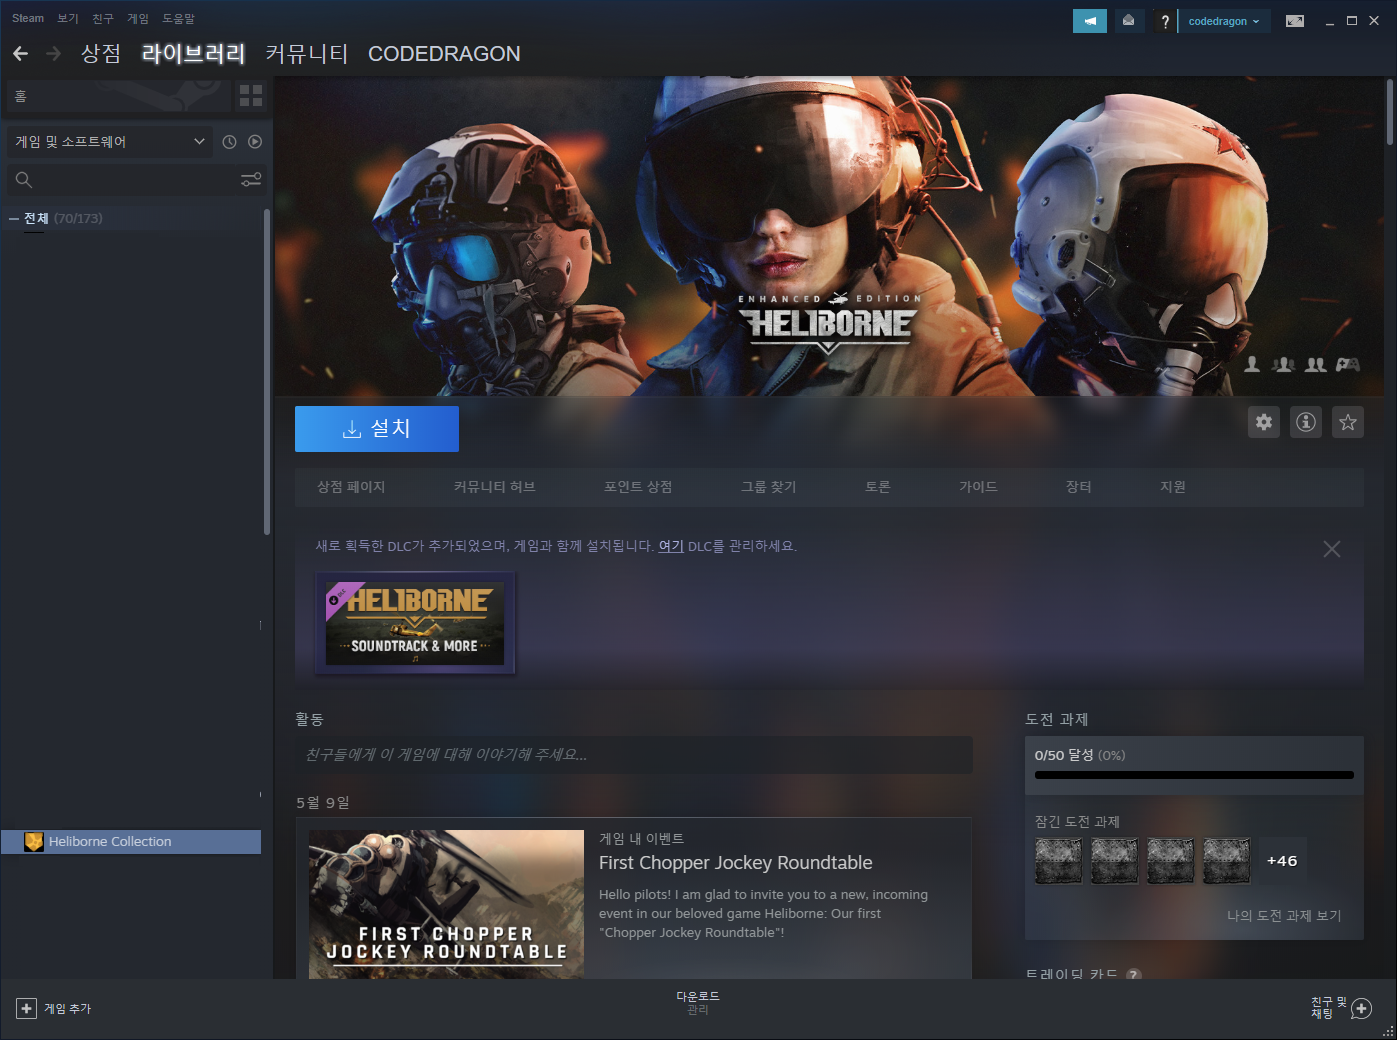Show game info icon
Viewport: 1397px width, 1040px height.
pyautogui.click(x=1306, y=422)
